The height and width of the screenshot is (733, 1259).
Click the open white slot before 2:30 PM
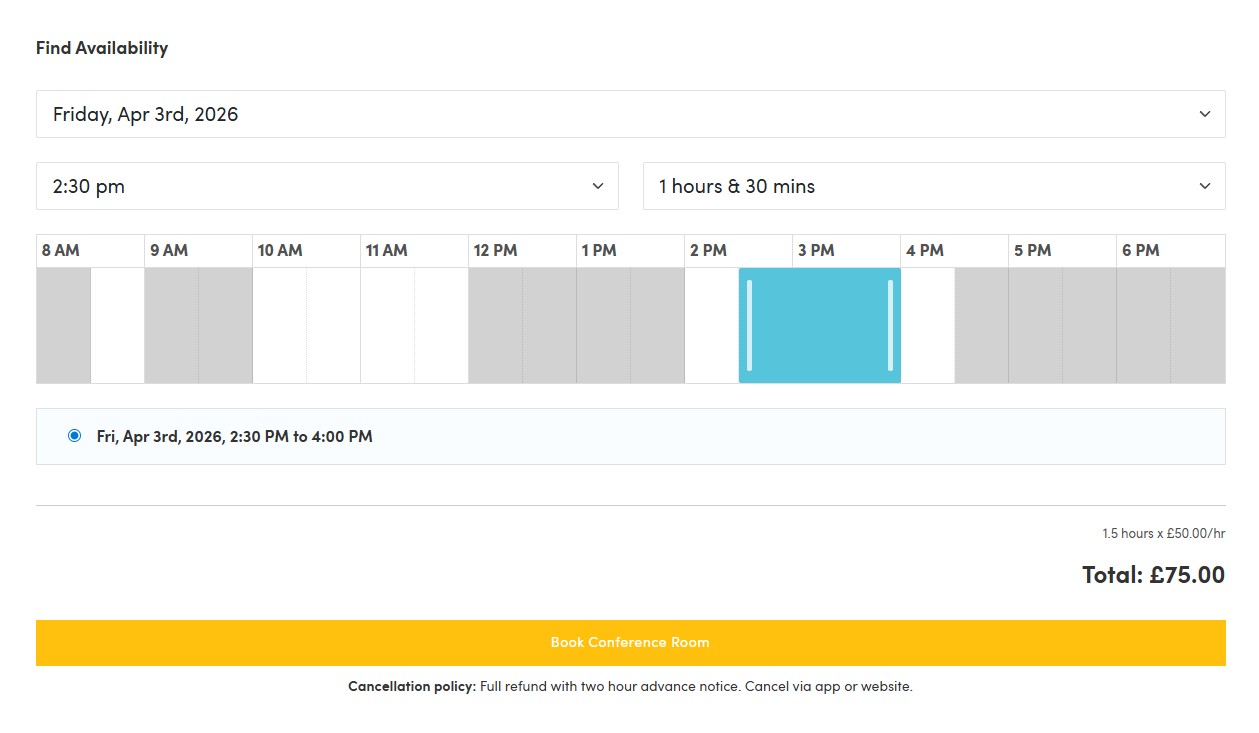[712, 324]
